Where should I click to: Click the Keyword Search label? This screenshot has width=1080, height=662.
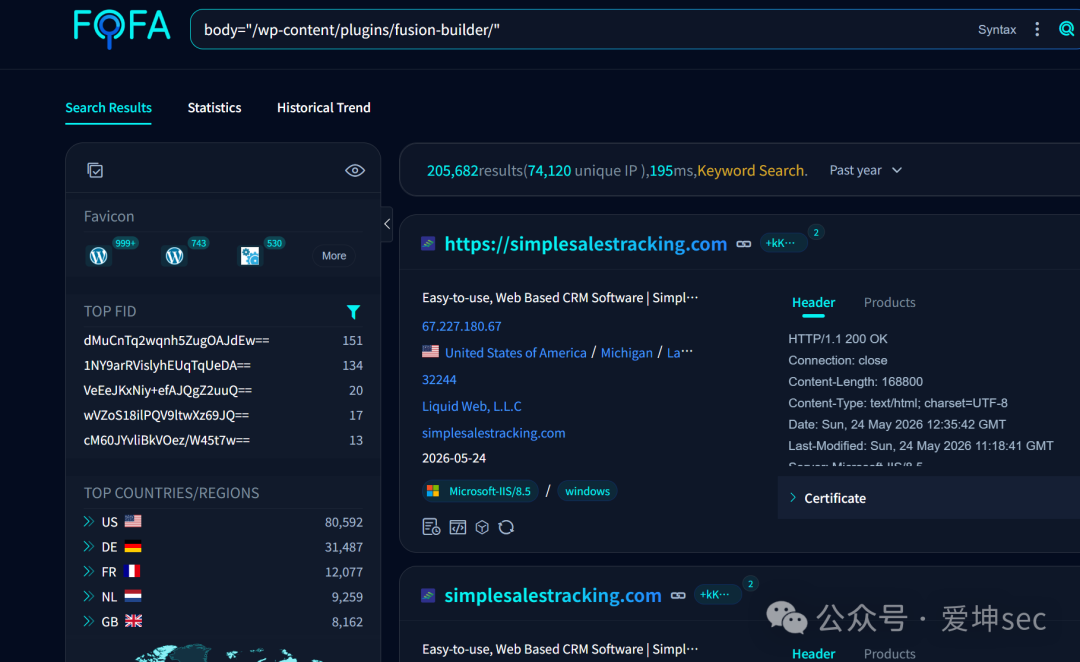click(751, 170)
